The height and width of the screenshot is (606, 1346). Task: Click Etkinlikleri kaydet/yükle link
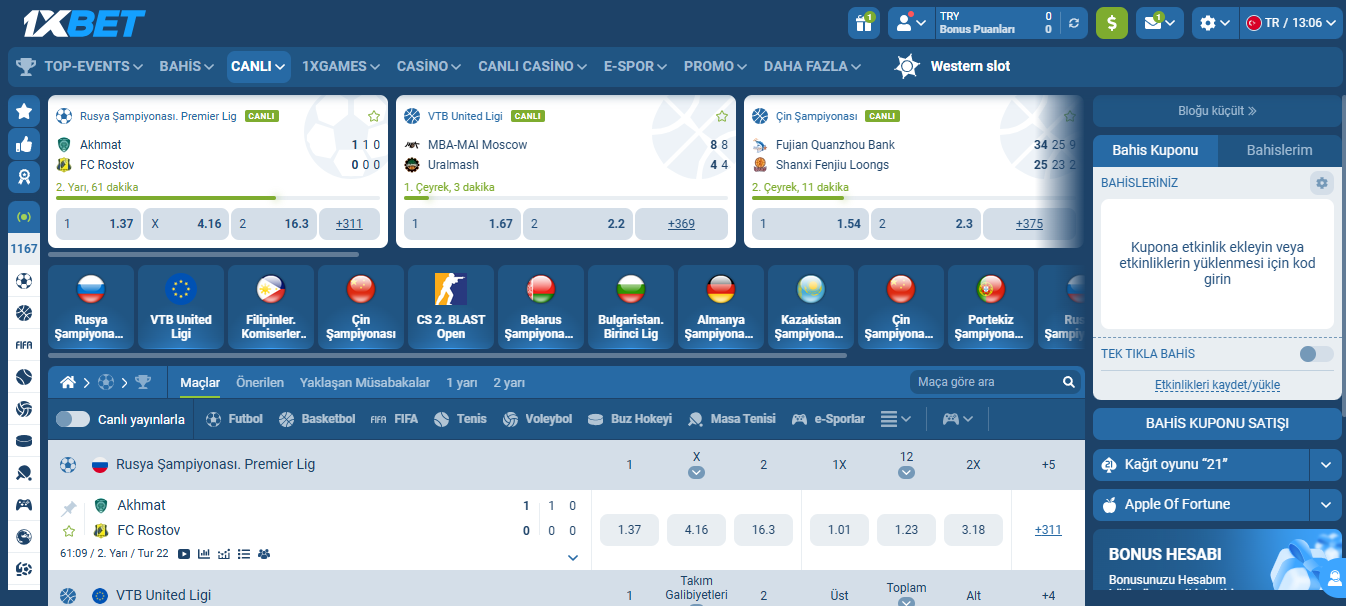1217,385
